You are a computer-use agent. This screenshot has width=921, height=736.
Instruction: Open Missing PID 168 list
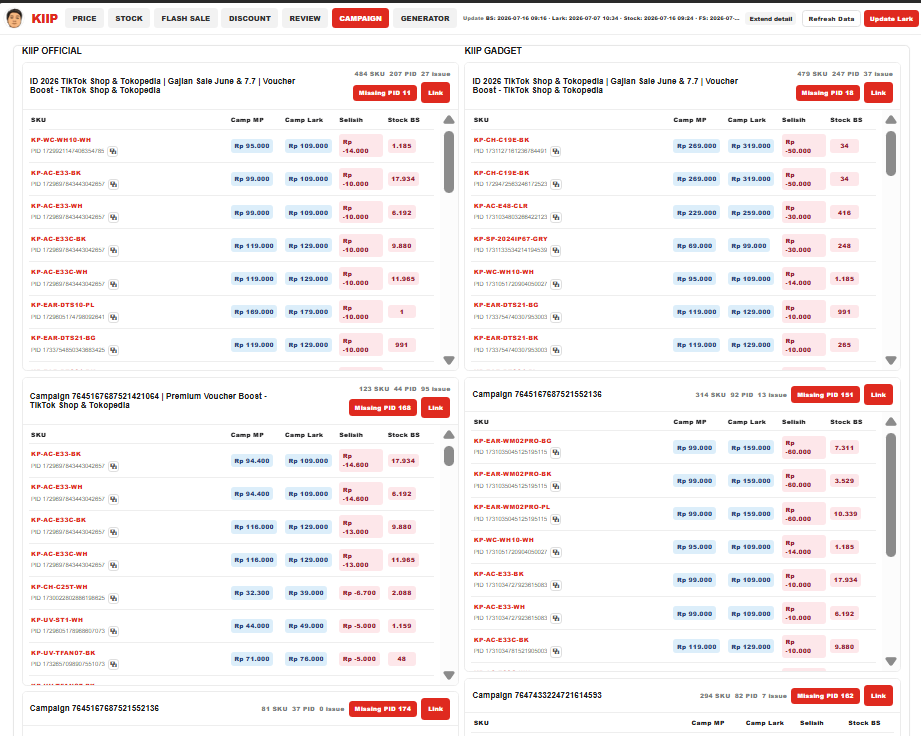383,408
